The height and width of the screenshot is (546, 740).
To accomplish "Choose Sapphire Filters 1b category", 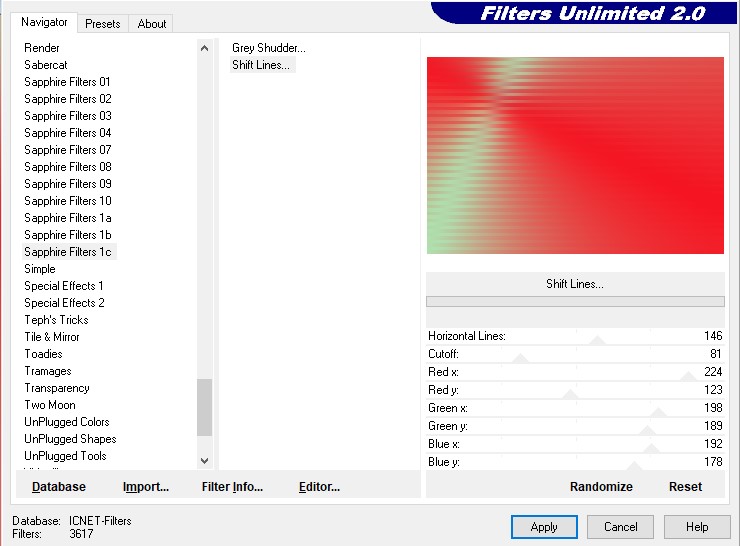I will 68,235.
